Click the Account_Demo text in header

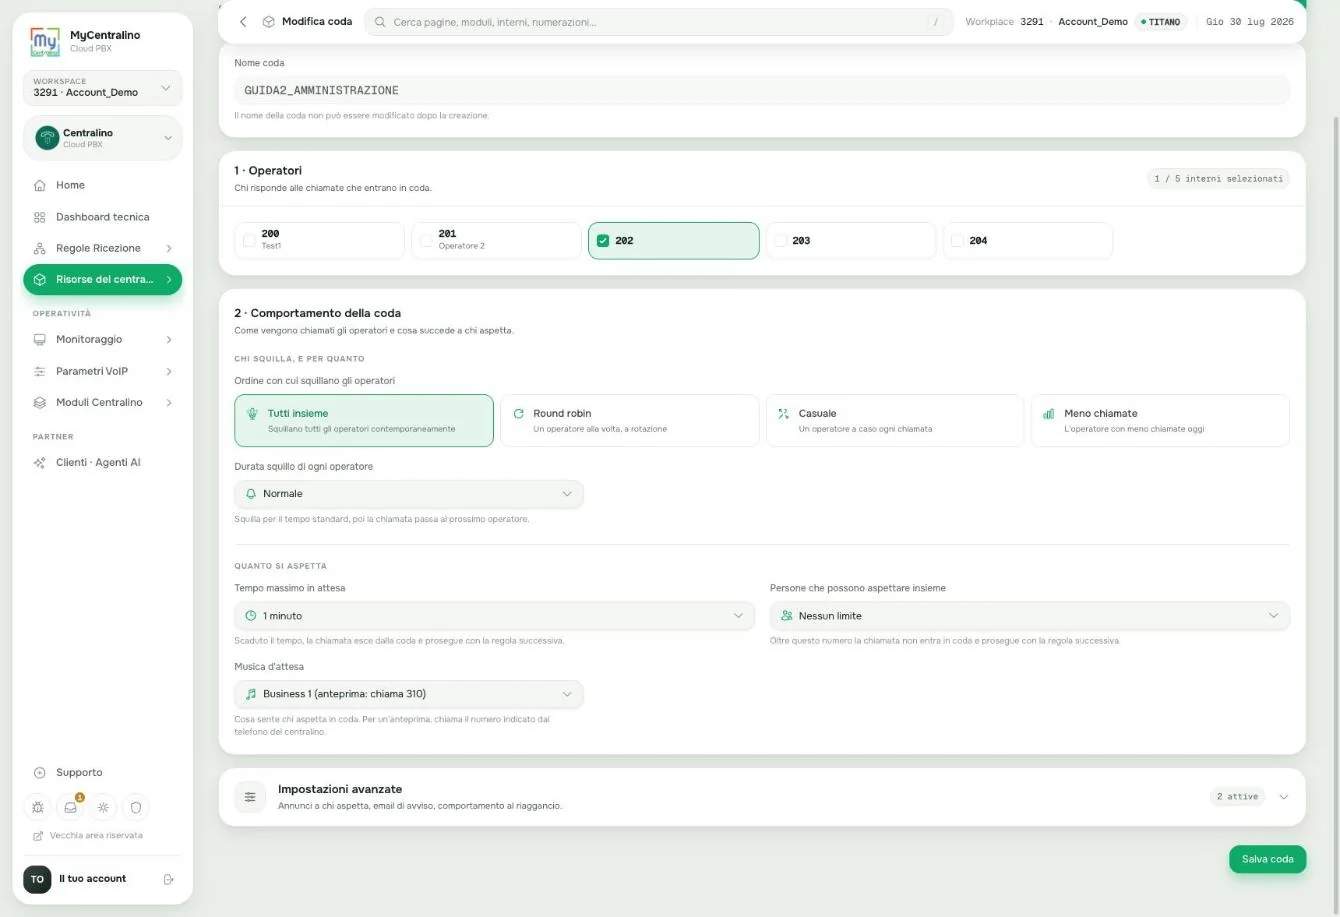(x=1093, y=21)
